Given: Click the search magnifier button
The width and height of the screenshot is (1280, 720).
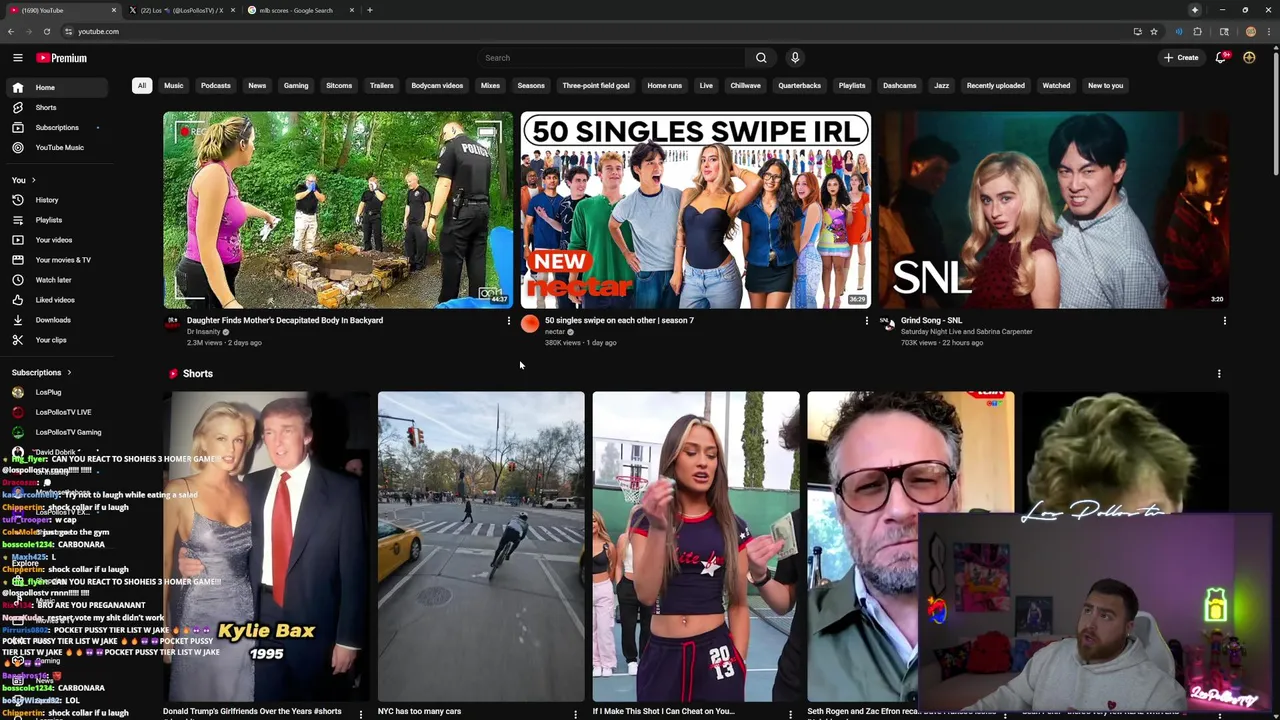Looking at the screenshot, I should tap(761, 58).
